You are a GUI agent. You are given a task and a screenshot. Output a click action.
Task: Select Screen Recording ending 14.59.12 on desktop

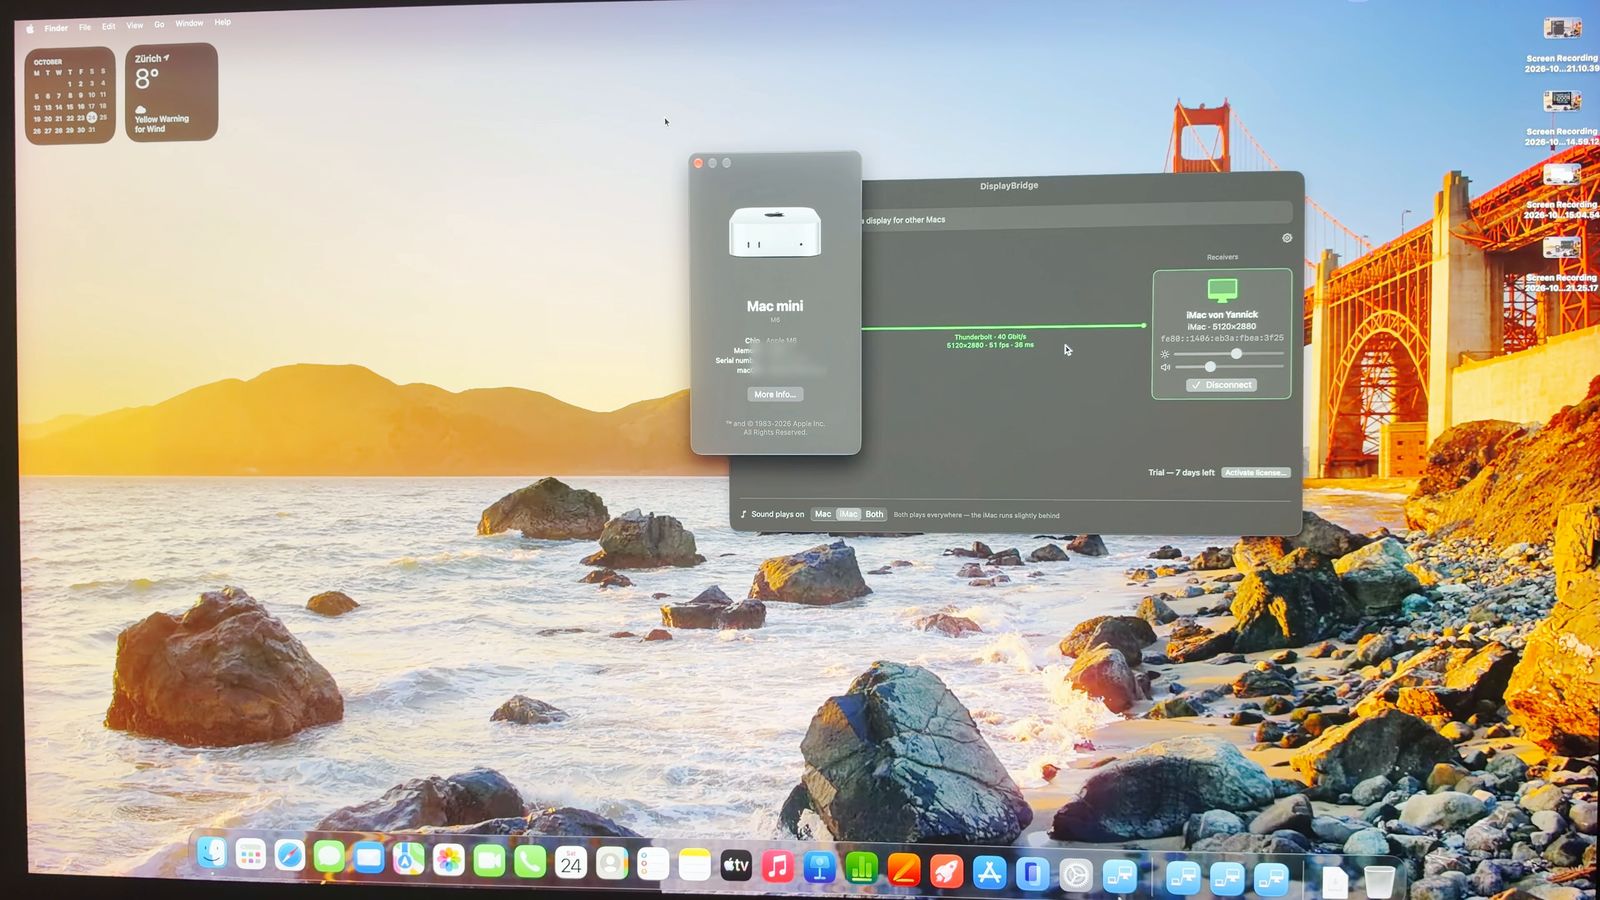click(x=1562, y=118)
